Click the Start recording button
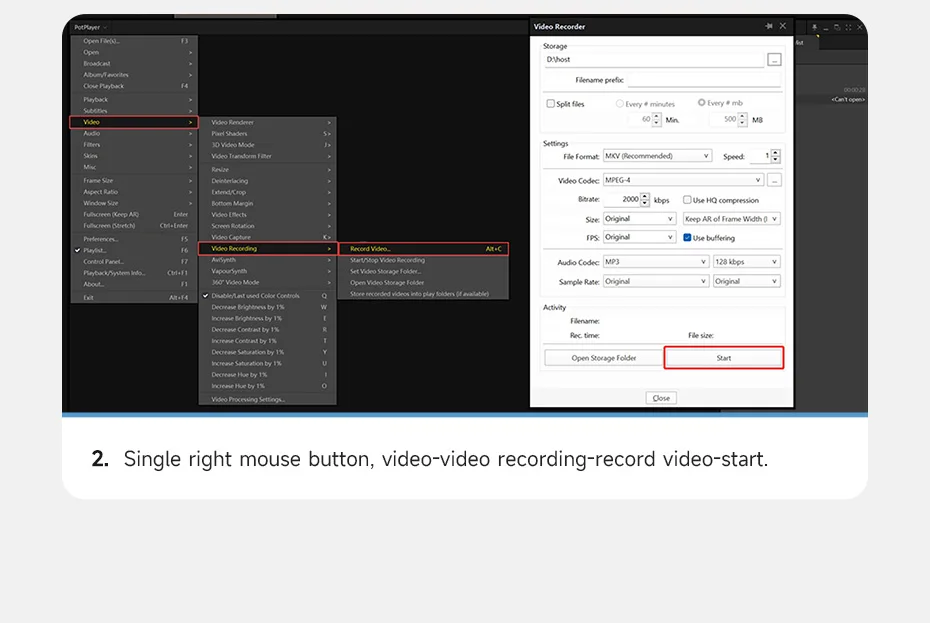The image size is (930, 623). [x=724, y=358]
